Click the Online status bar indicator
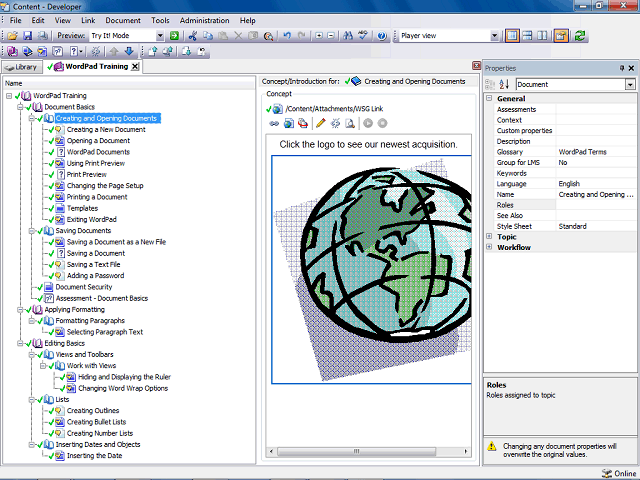The image size is (640, 480). [x=619, y=473]
